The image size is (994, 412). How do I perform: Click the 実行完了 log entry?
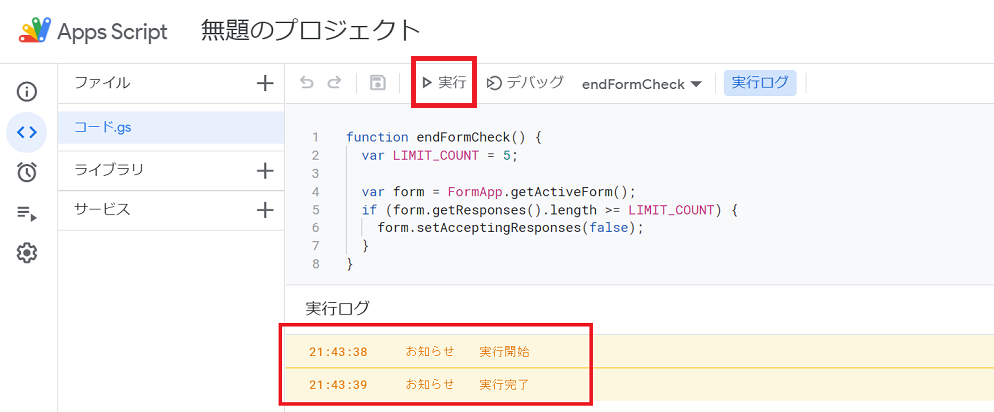click(505, 384)
